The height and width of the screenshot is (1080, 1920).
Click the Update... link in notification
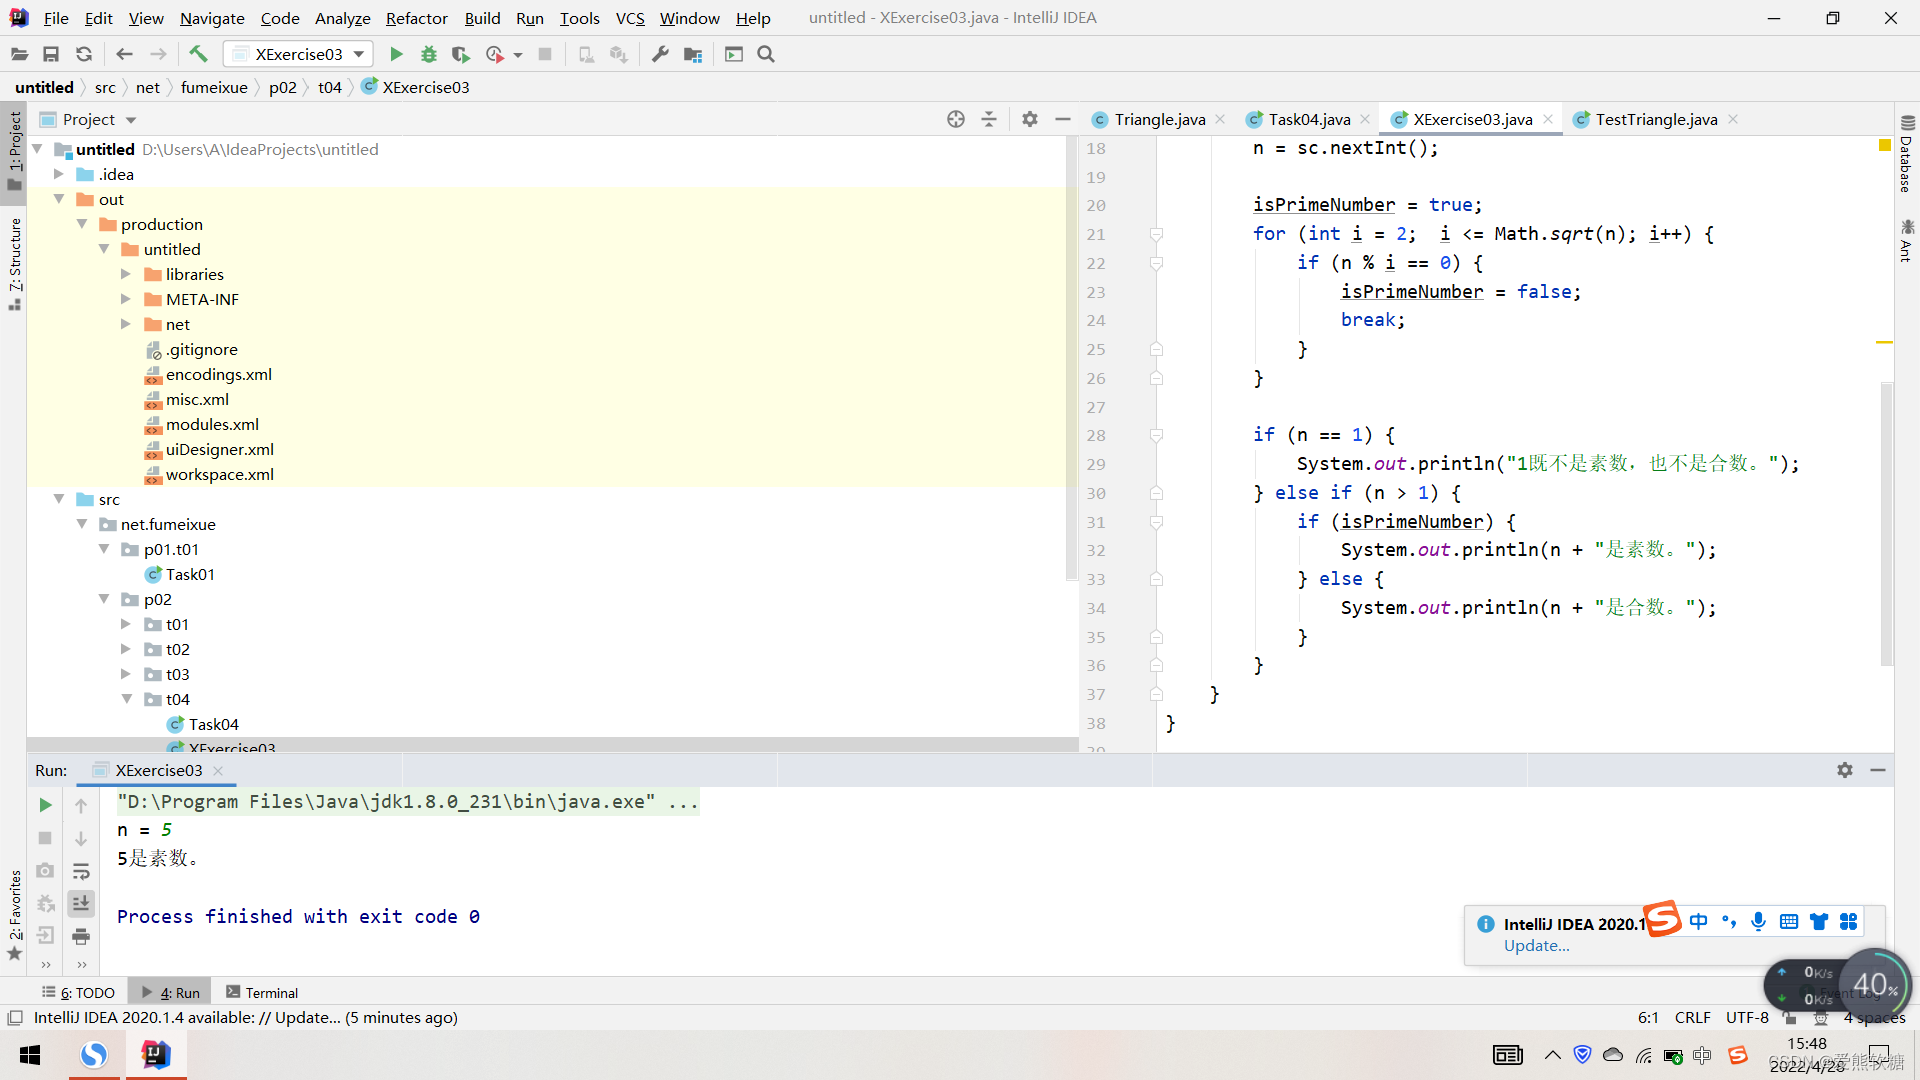1536,946
